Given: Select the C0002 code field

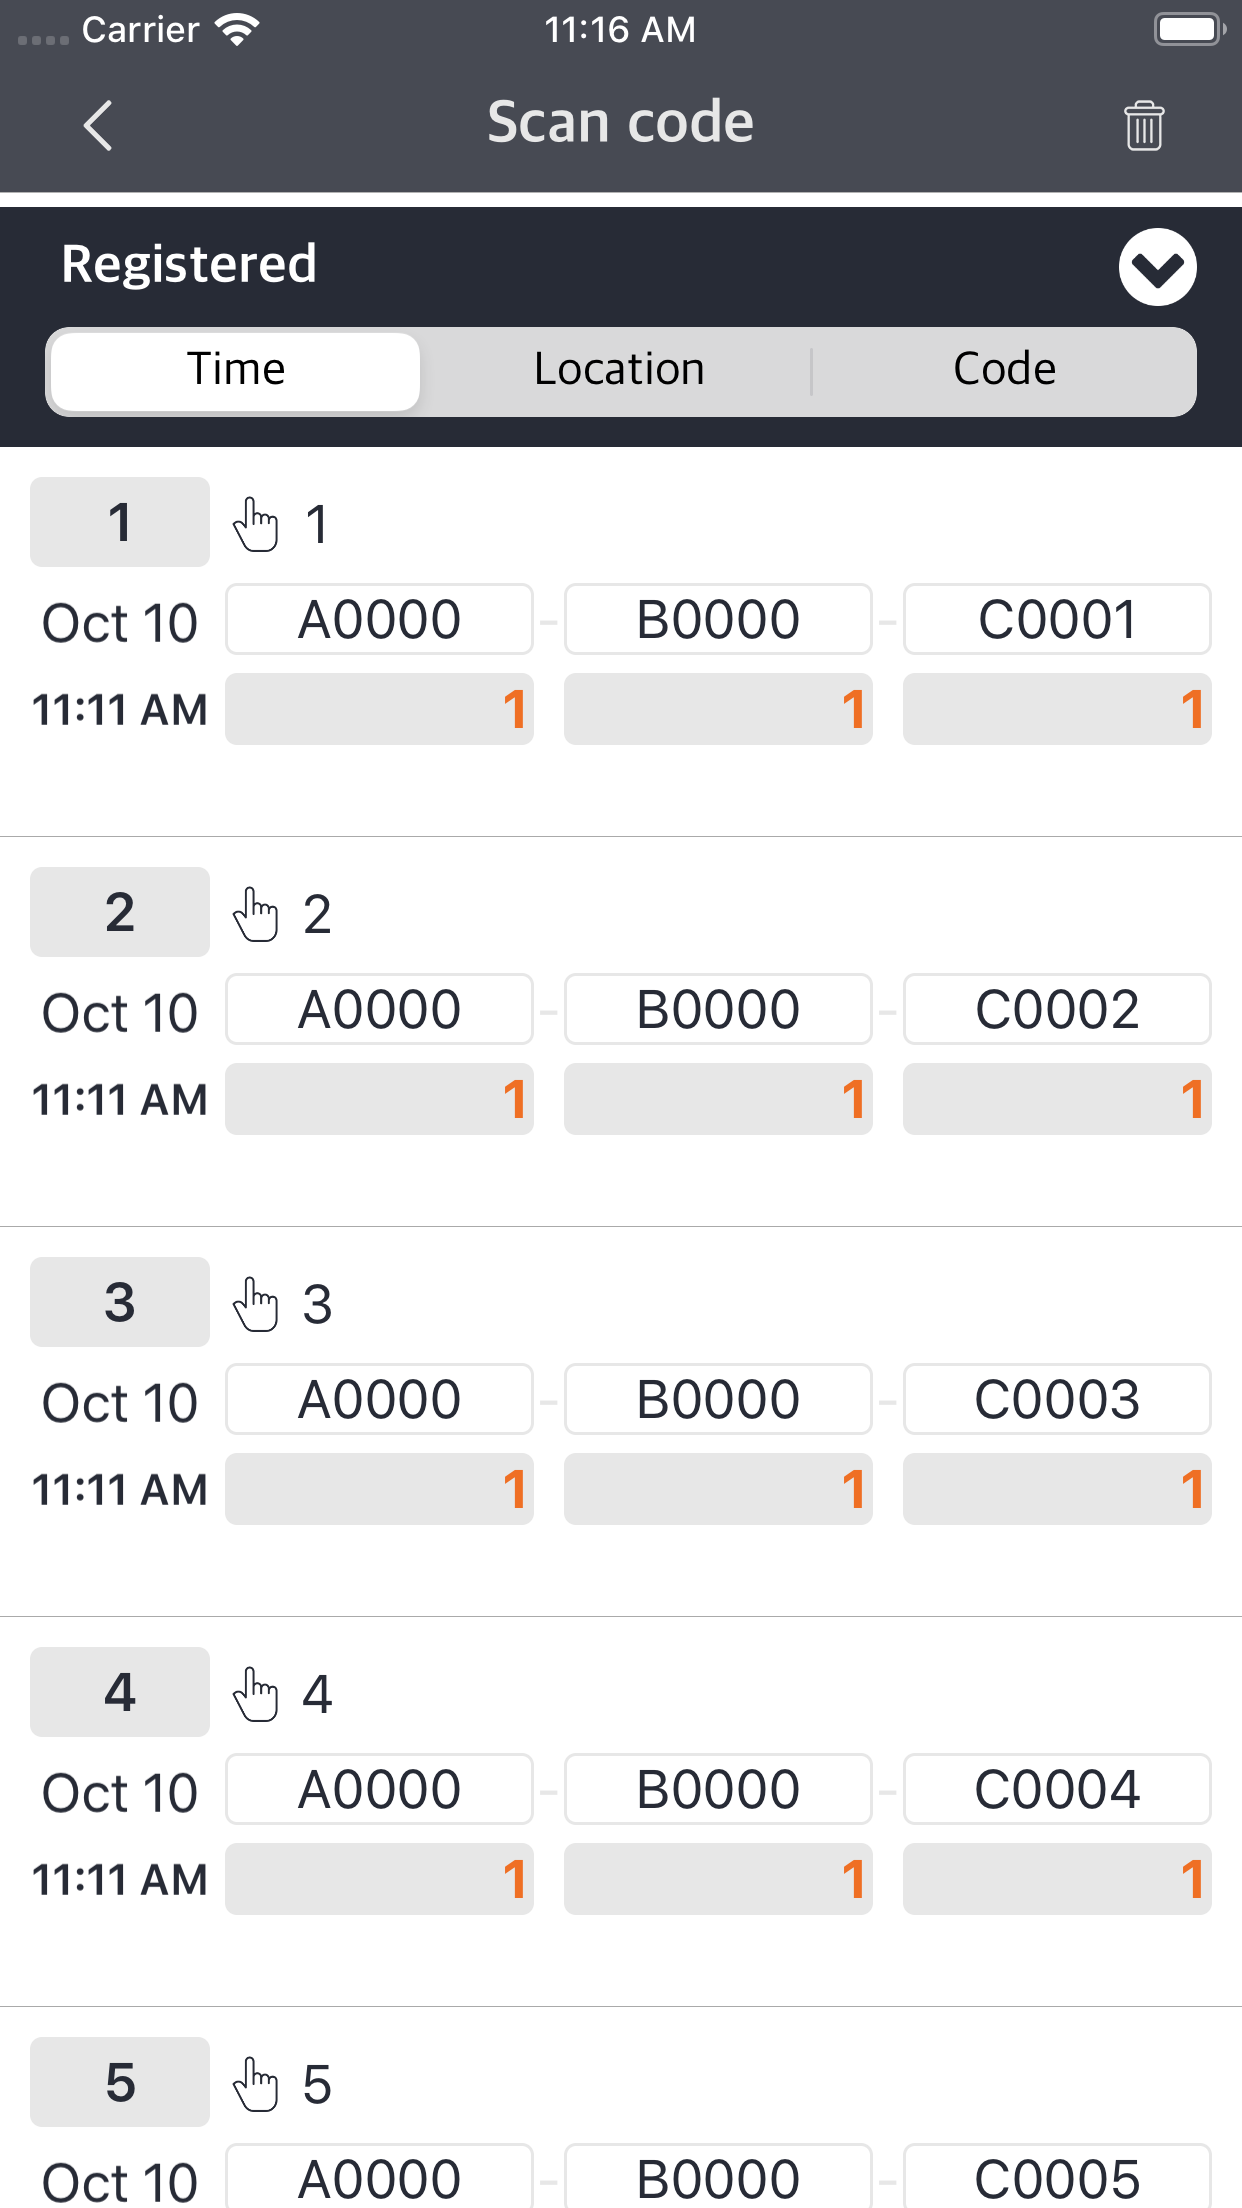Looking at the screenshot, I should click(1057, 1009).
